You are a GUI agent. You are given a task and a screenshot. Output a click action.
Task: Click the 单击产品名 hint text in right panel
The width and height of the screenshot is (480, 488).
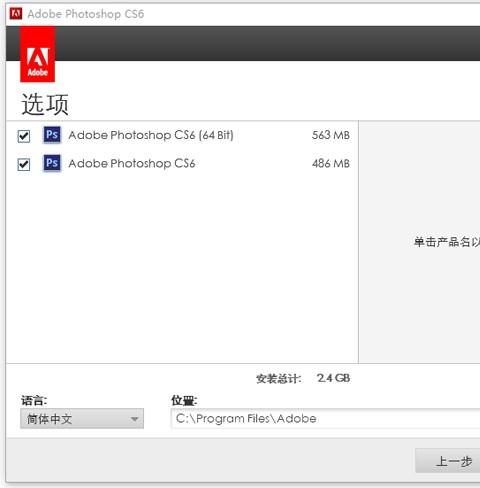(447, 242)
